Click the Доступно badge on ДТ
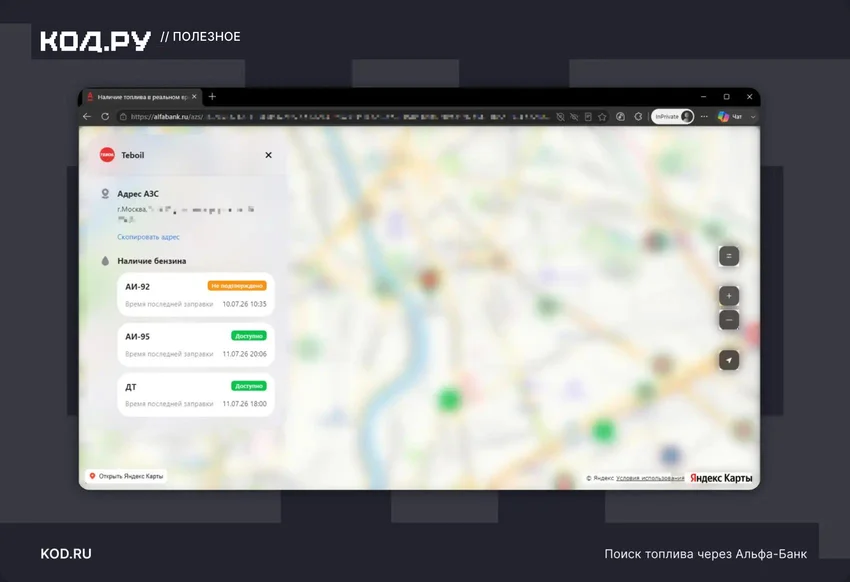 point(249,386)
